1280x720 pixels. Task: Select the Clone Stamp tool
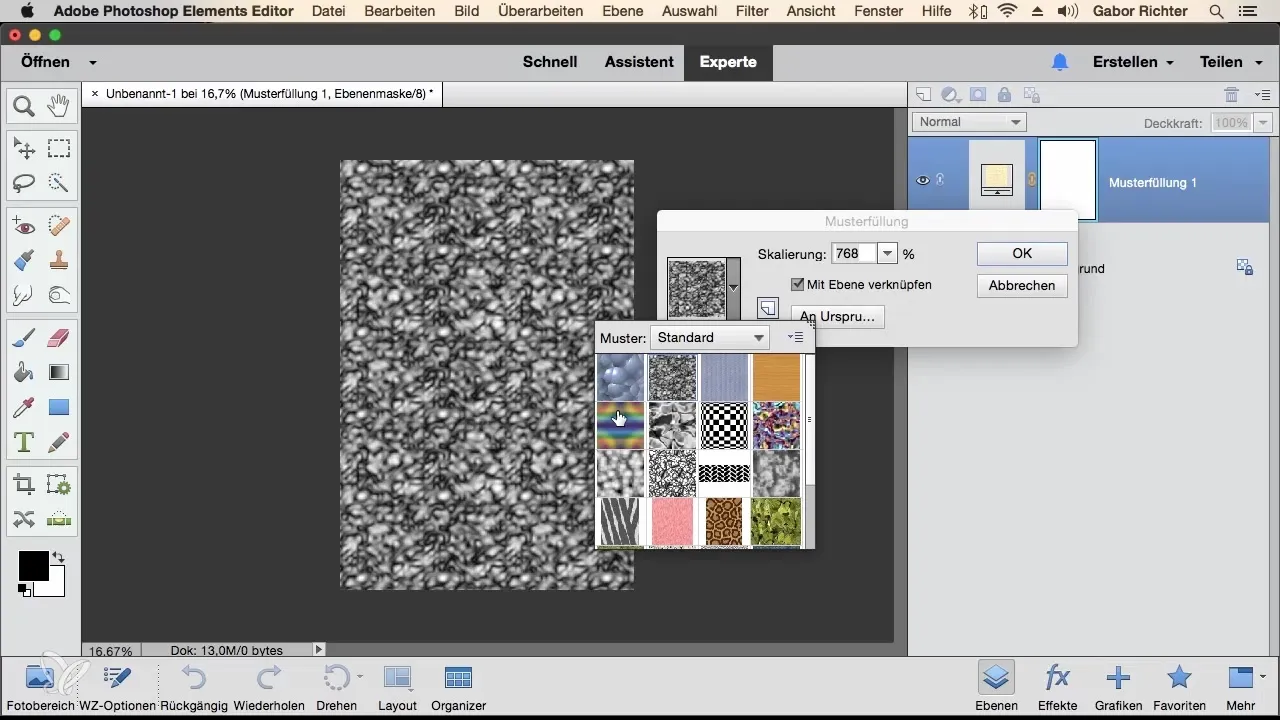(58, 260)
